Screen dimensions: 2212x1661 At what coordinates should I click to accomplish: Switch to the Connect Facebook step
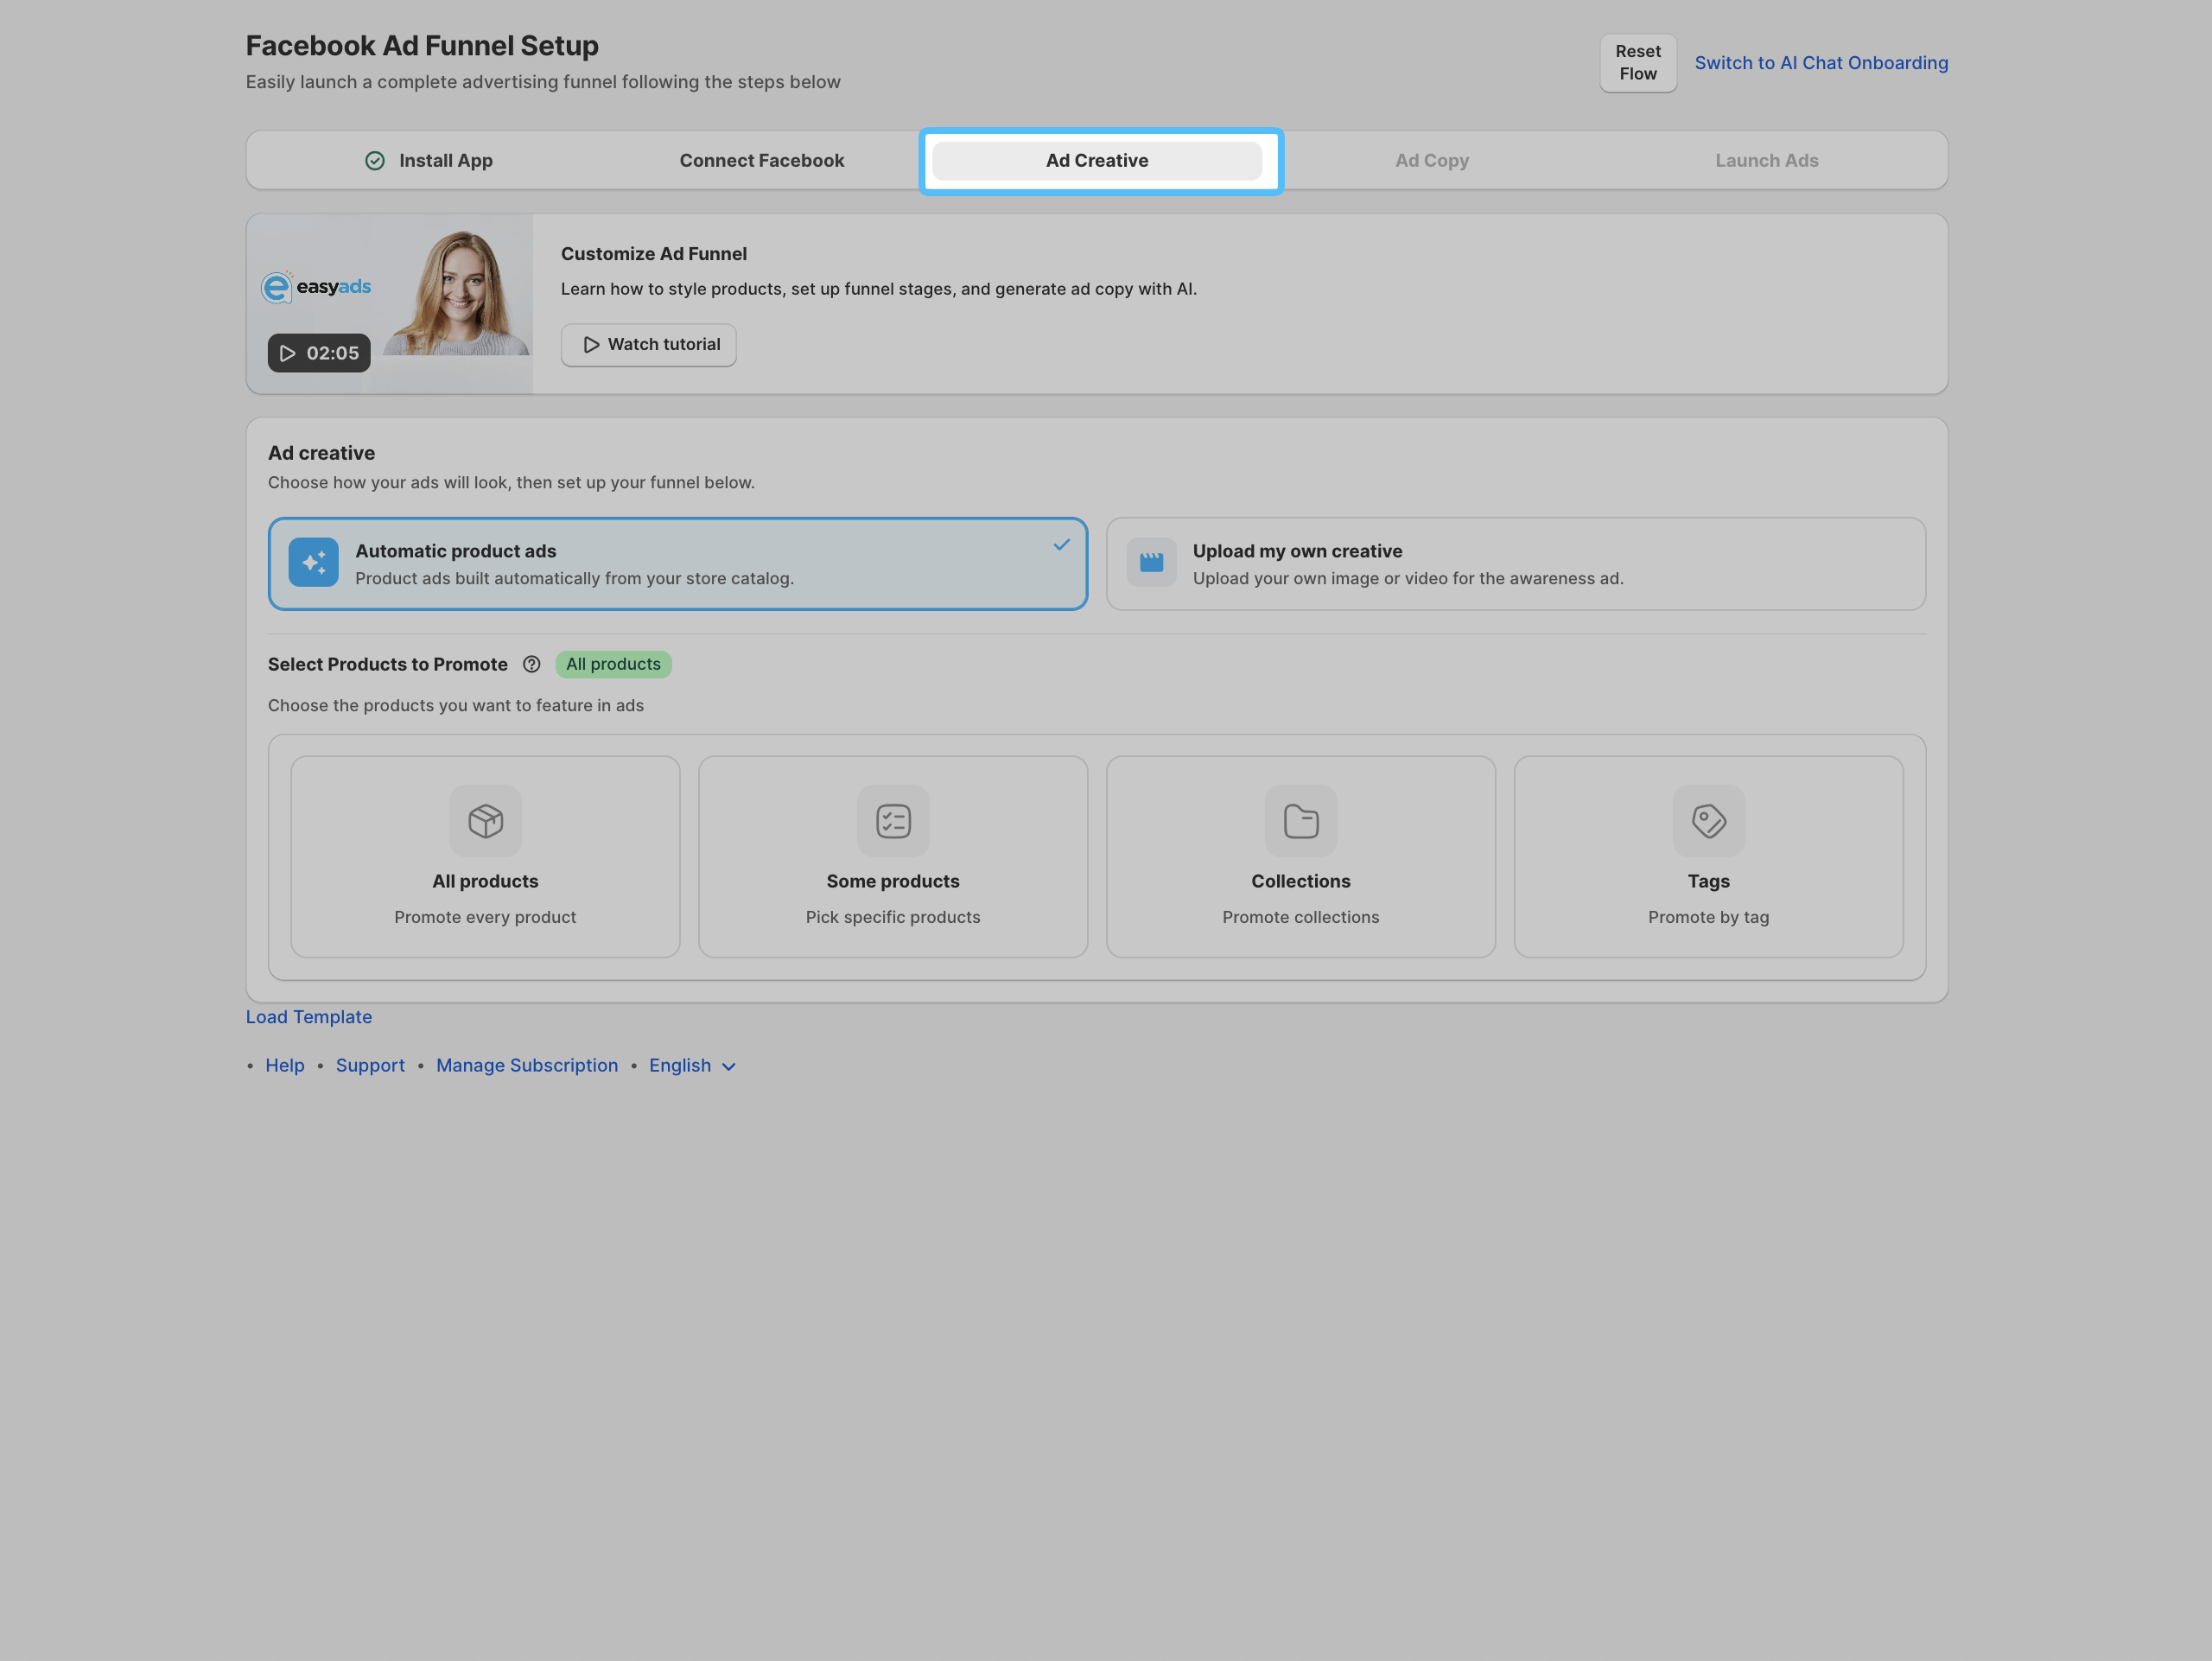(x=762, y=161)
